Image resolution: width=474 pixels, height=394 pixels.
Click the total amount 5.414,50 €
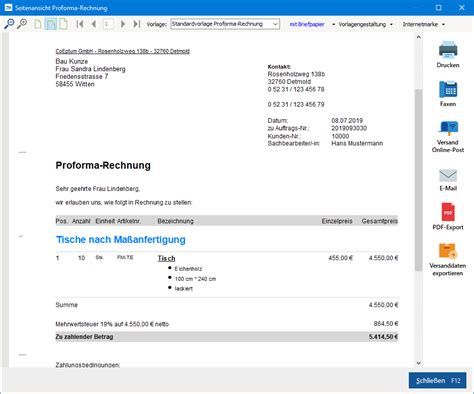pyautogui.click(x=383, y=337)
